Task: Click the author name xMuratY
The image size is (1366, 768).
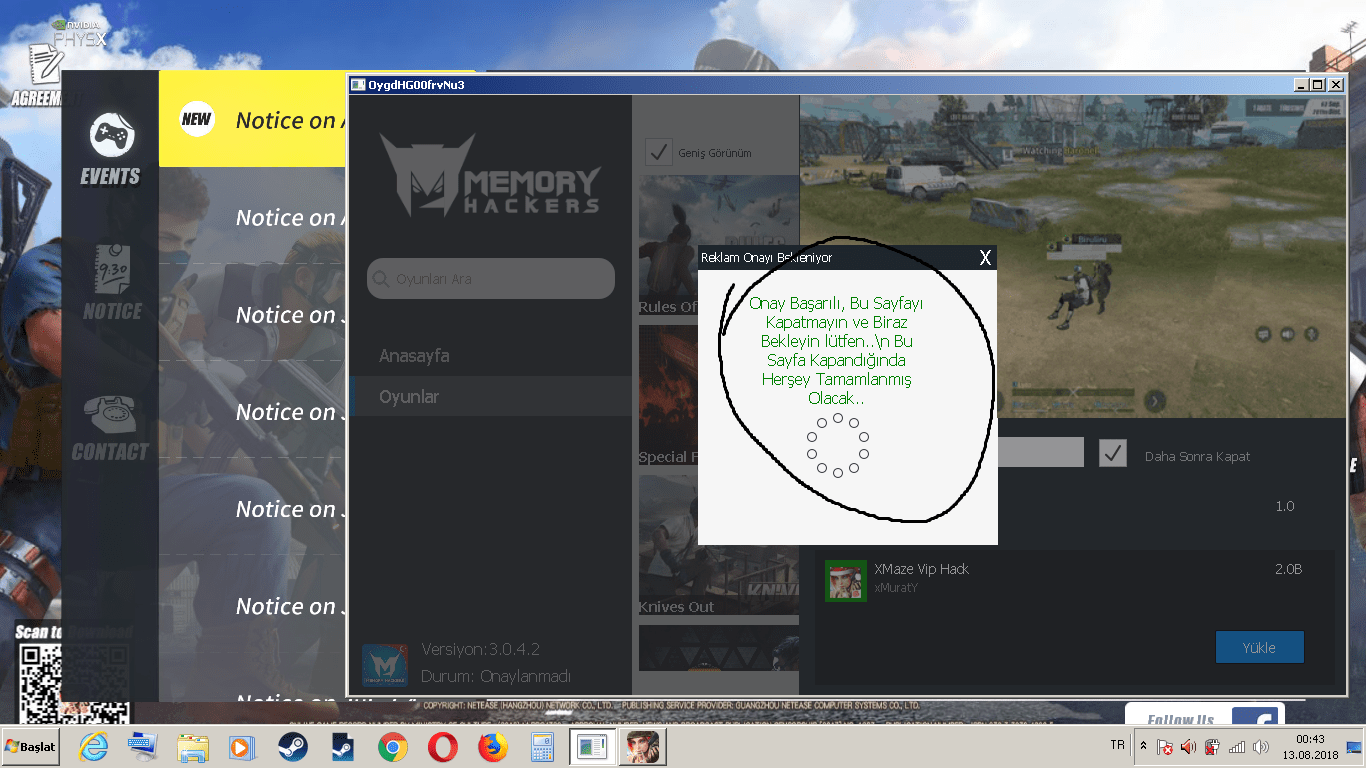Action: click(x=896, y=588)
